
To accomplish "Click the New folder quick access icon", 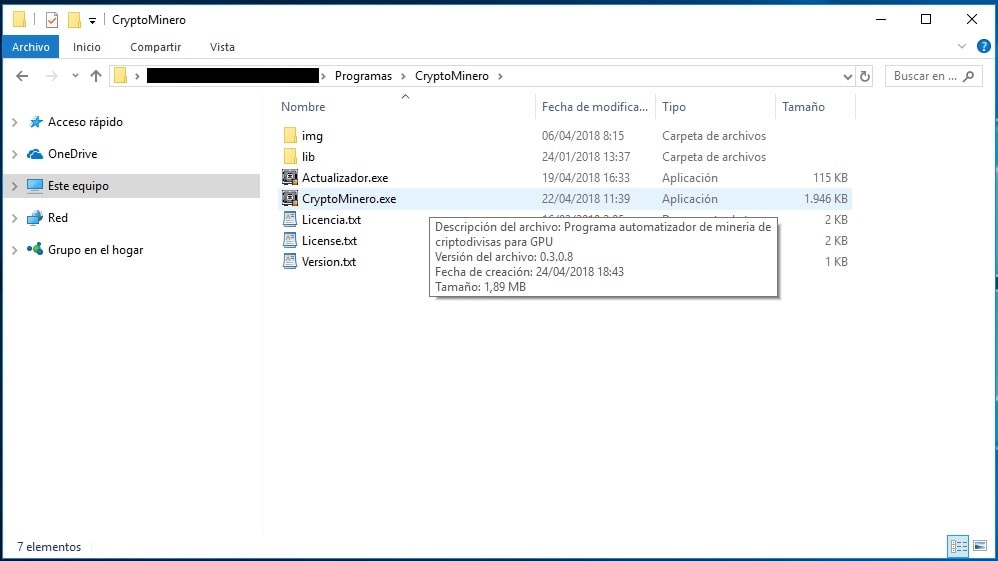I will click(74, 20).
